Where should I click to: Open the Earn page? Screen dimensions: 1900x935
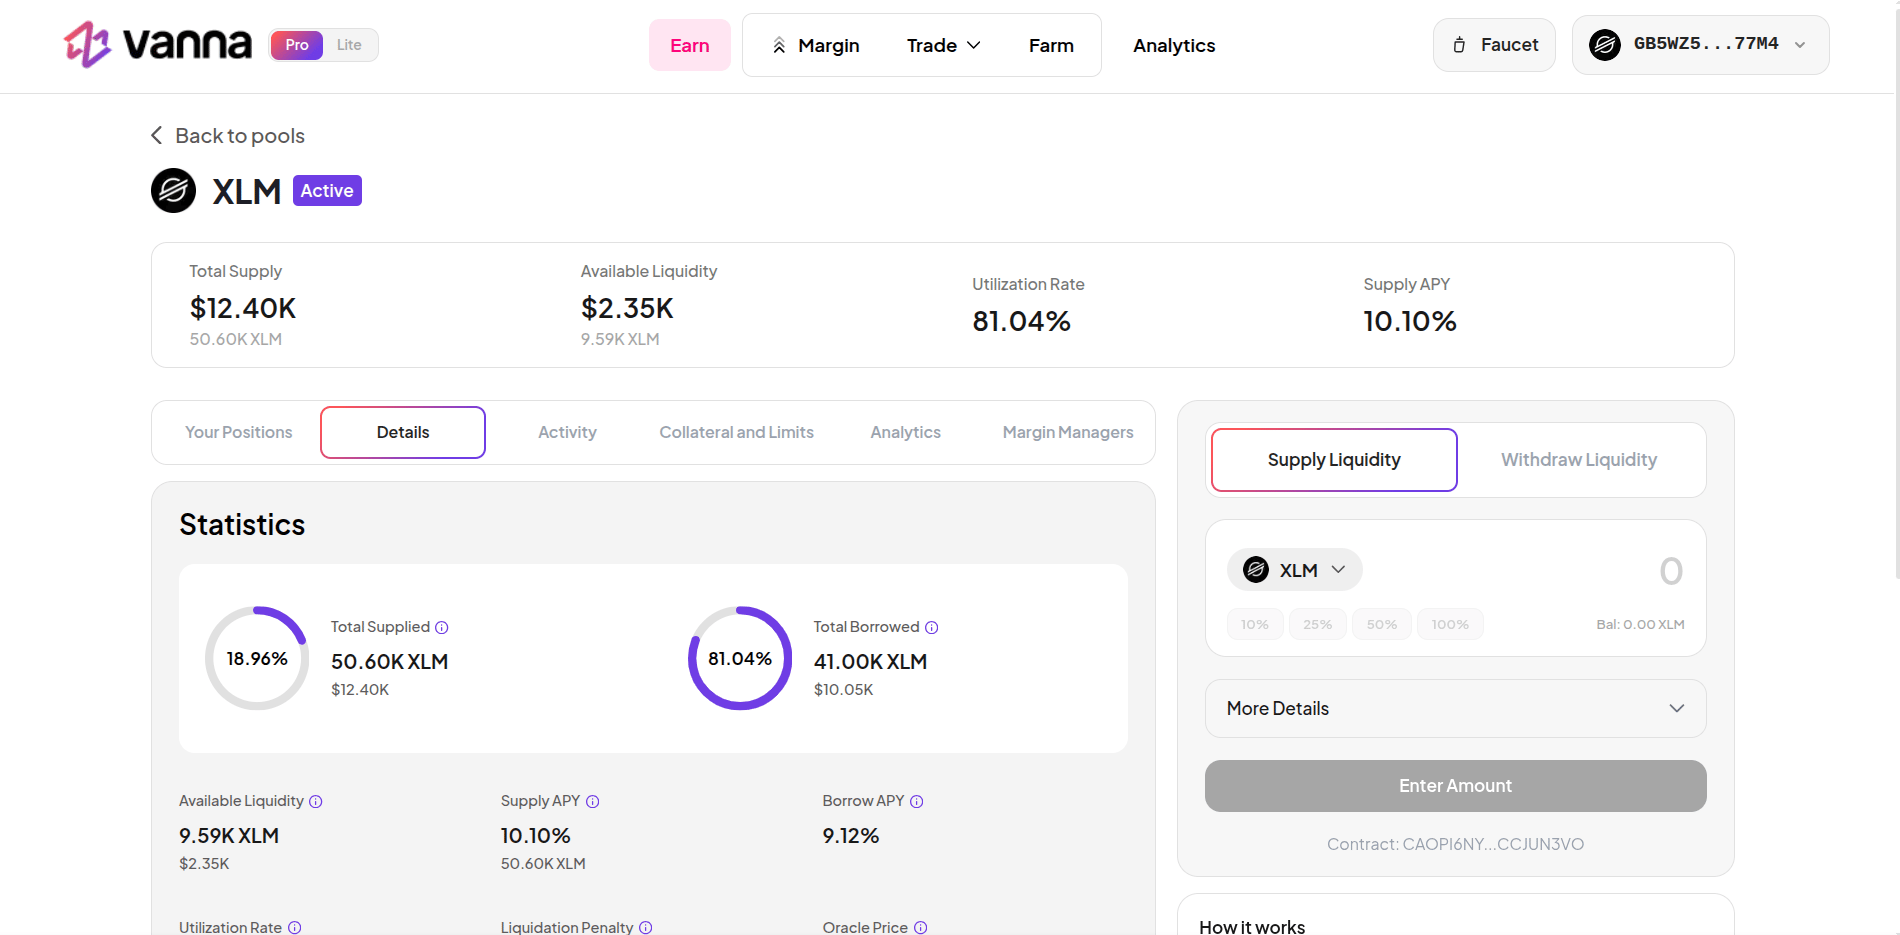point(690,45)
